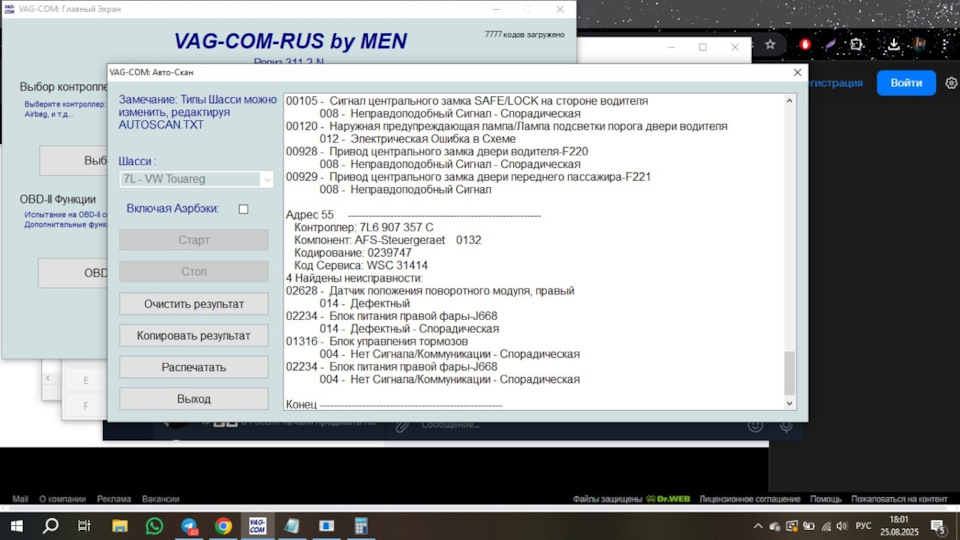Click the О компании footer link
The width and height of the screenshot is (960, 540).
[62, 499]
